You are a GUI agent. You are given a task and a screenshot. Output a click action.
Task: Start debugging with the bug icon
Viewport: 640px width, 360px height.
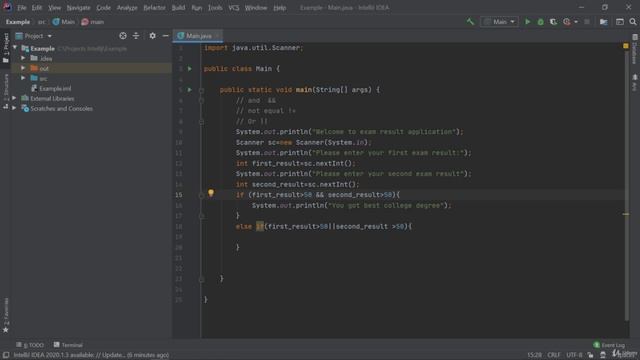pos(540,22)
